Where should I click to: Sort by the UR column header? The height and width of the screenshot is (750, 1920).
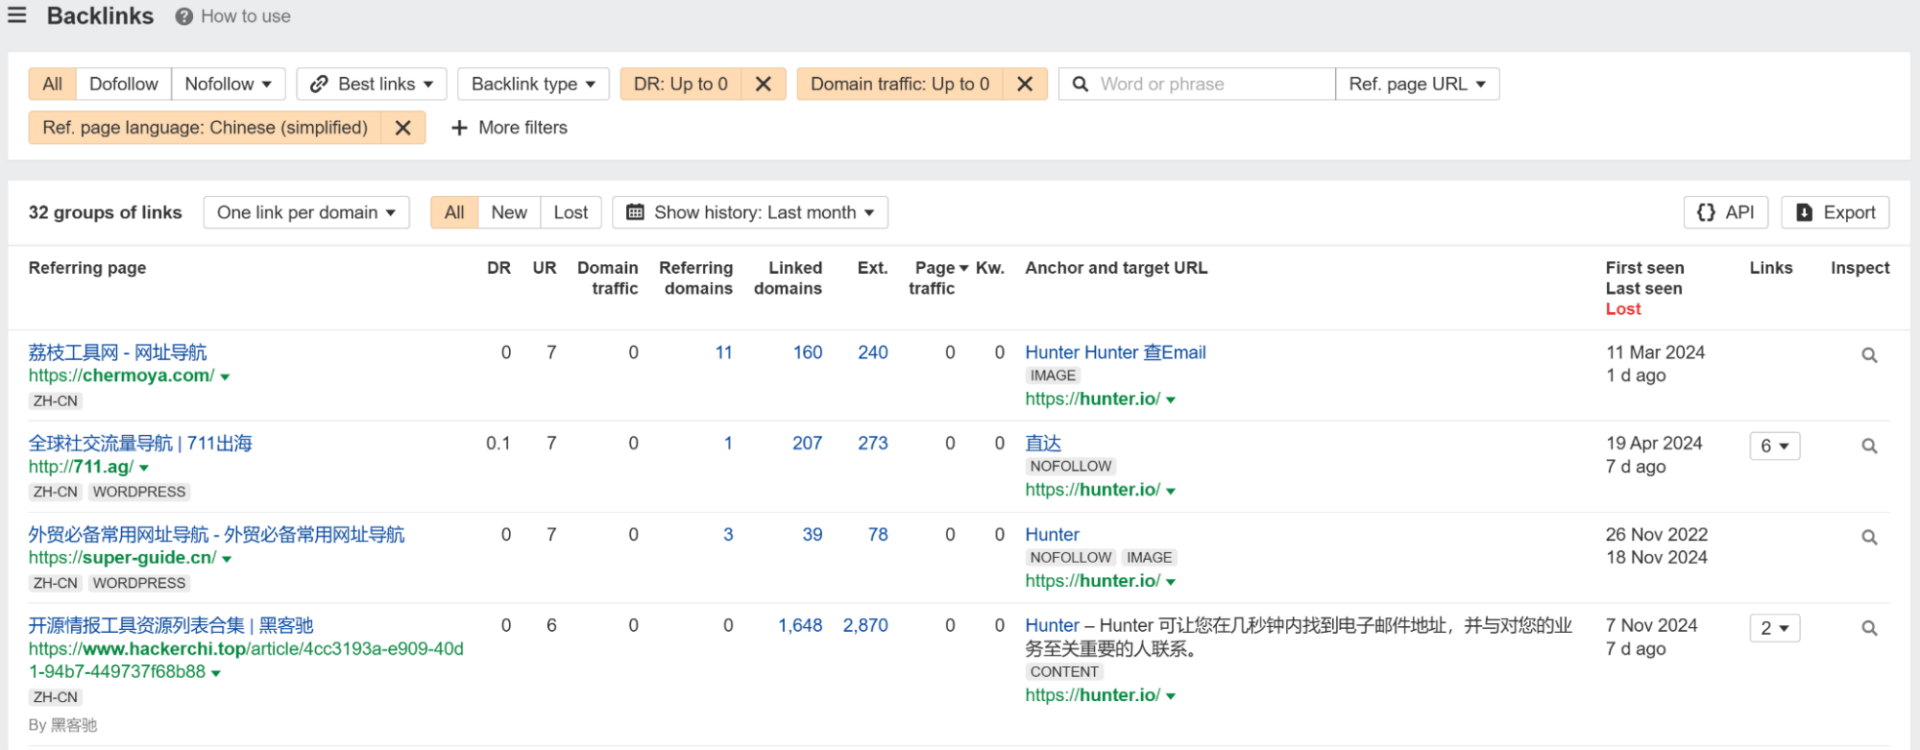click(x=544, y=268)
